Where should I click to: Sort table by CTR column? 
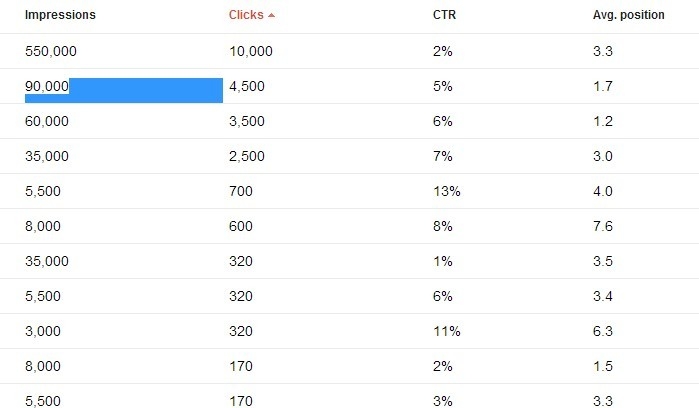[444, 15]
